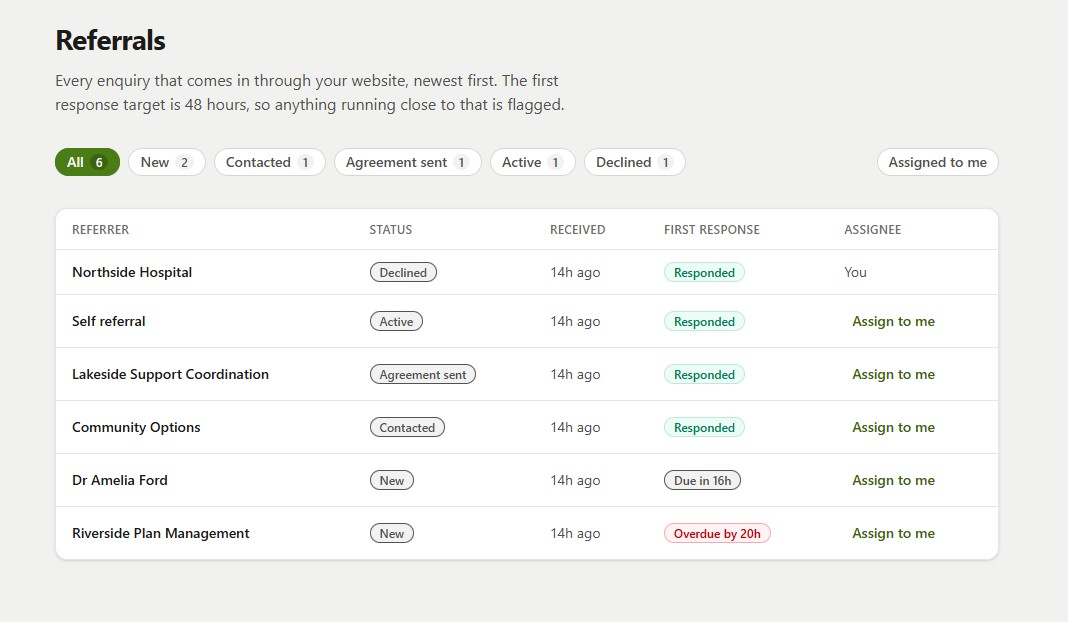Open the Self referral entry
Image resolution: width=1068 pixels, height=622 pixels.
point(109,322)
